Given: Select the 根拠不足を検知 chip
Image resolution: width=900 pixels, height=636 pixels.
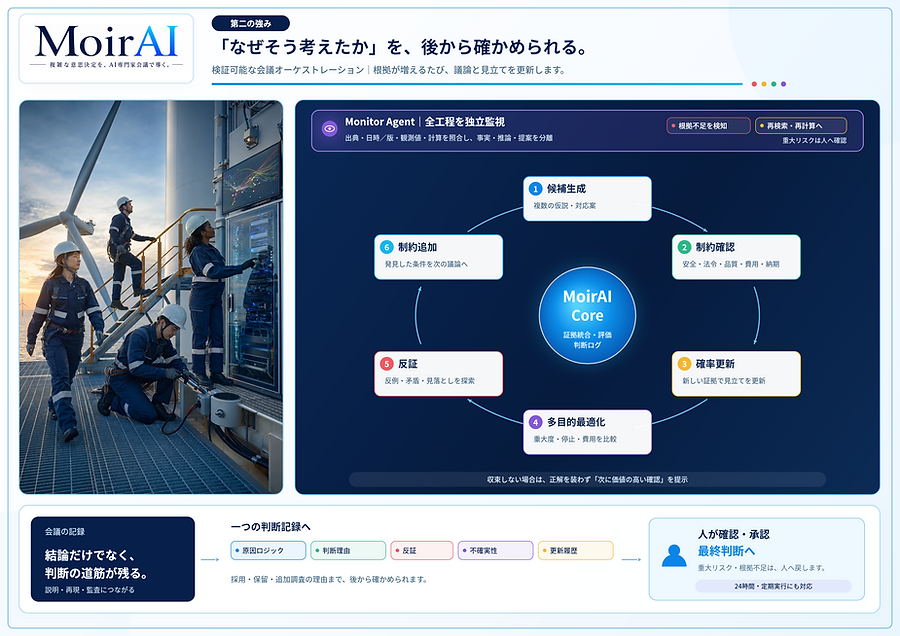Looking at the screenshot, I should click(x=708, y=126).
